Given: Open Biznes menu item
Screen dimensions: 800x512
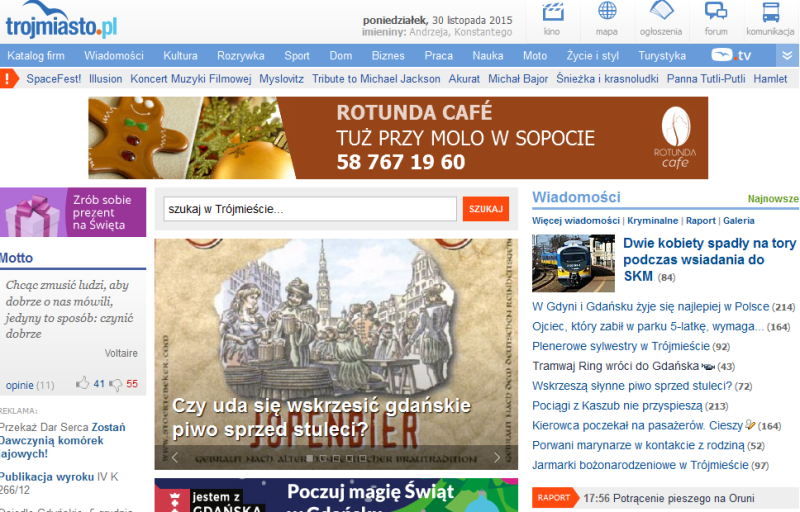Looking at the screenshot, I should click(388, 56).
